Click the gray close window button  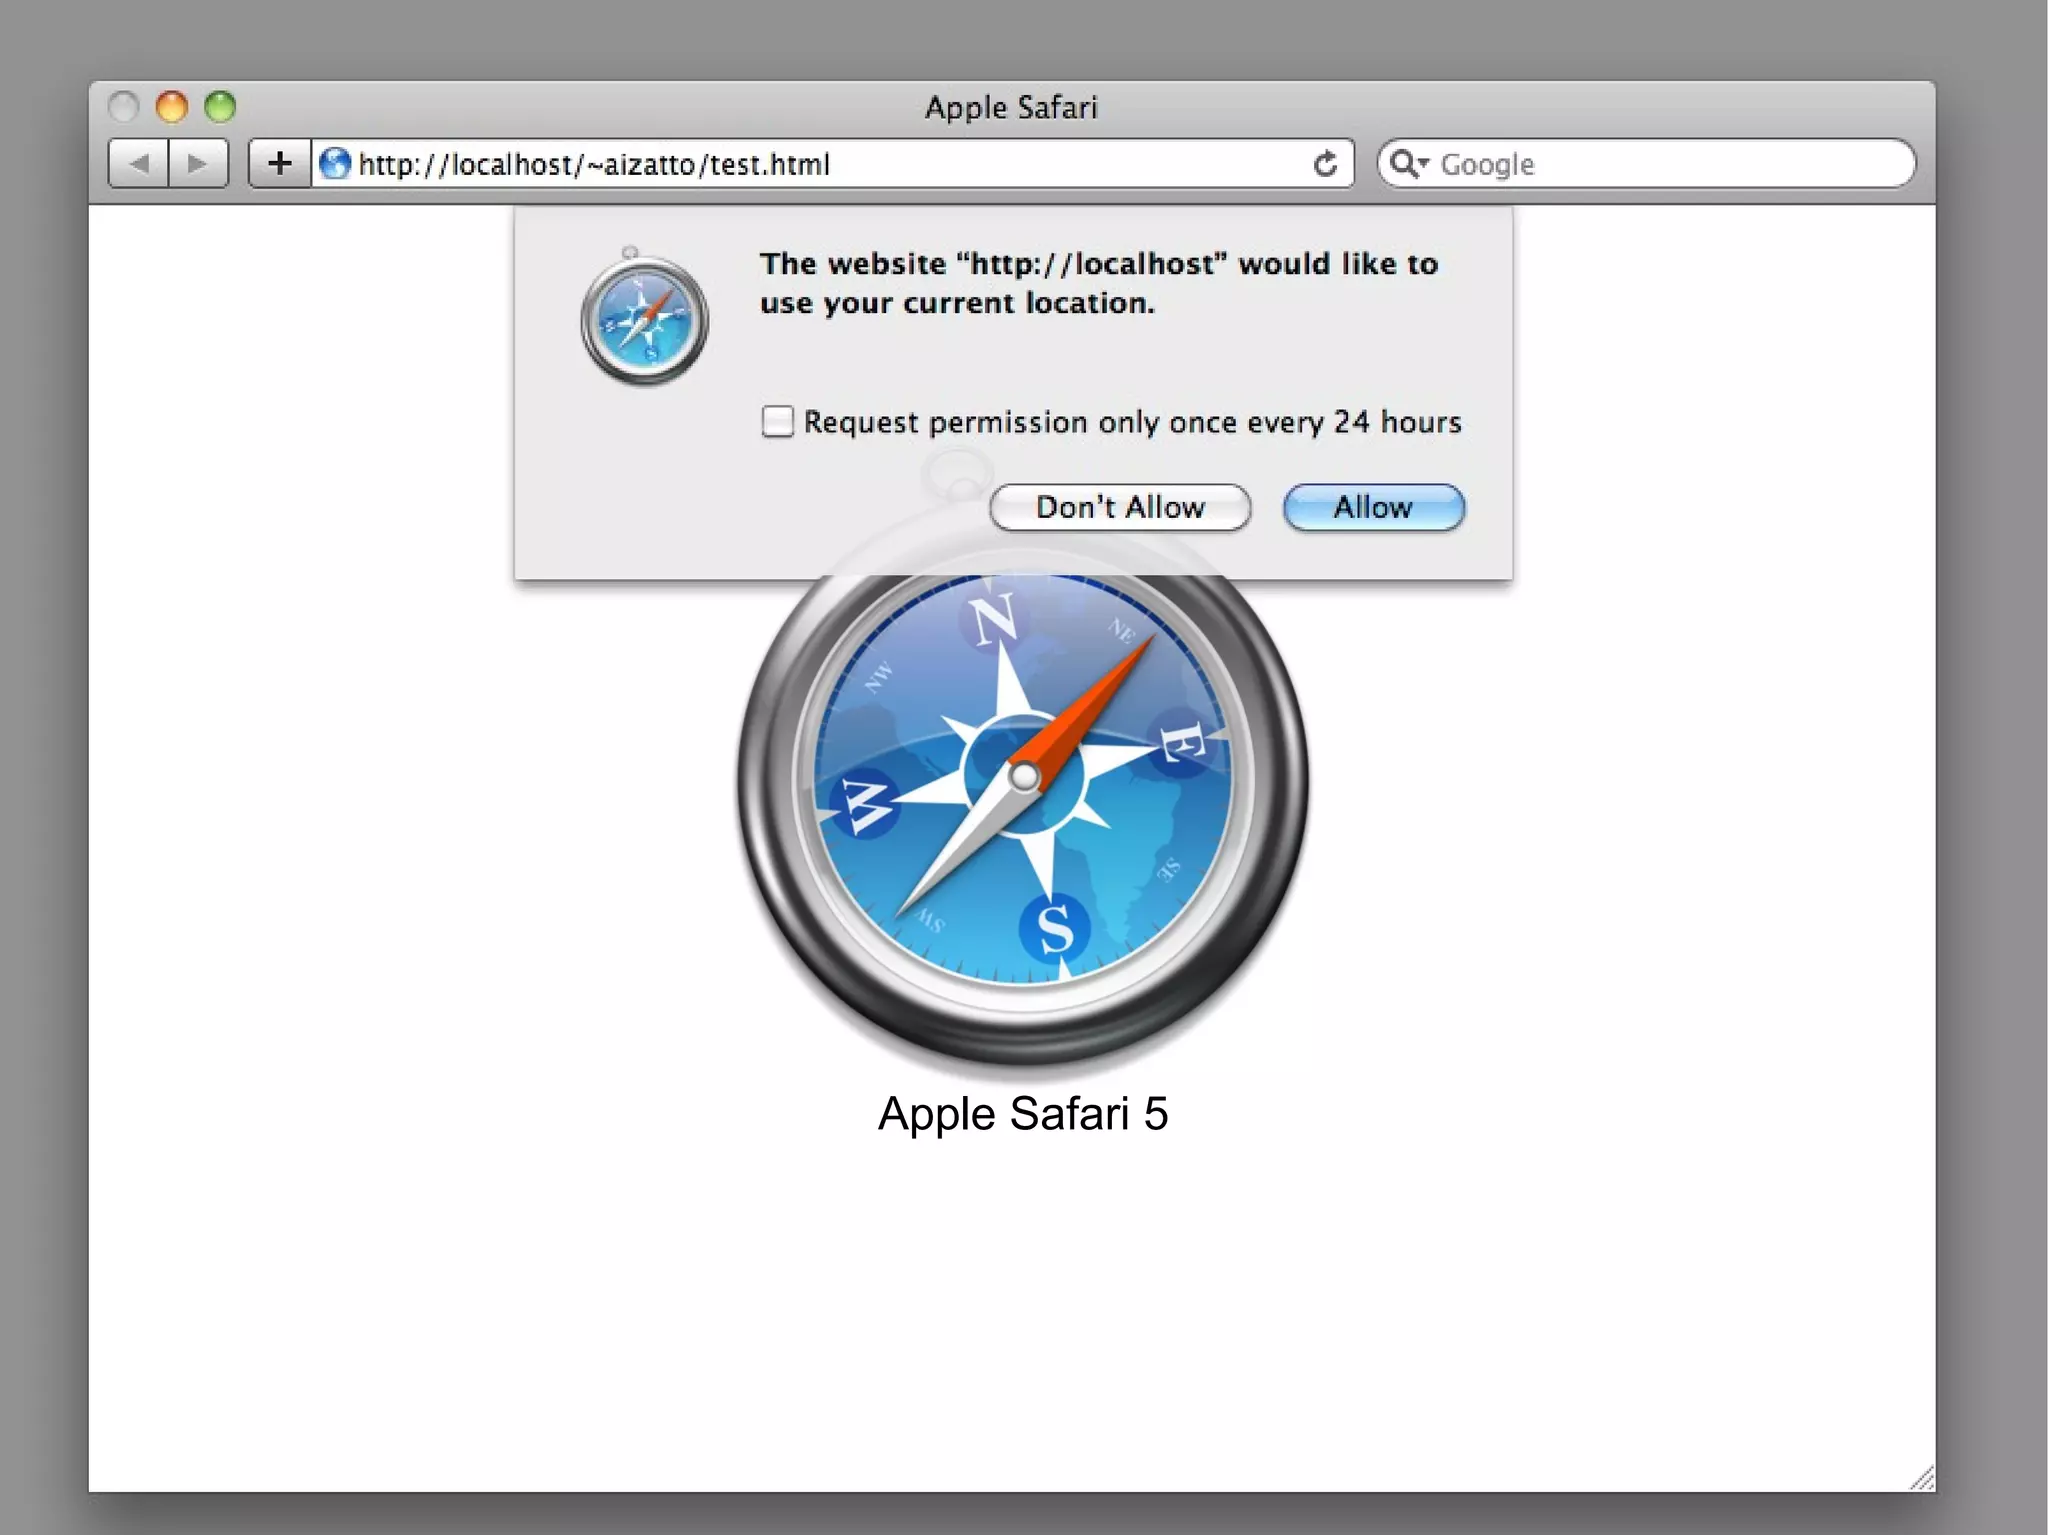point(123,106)
